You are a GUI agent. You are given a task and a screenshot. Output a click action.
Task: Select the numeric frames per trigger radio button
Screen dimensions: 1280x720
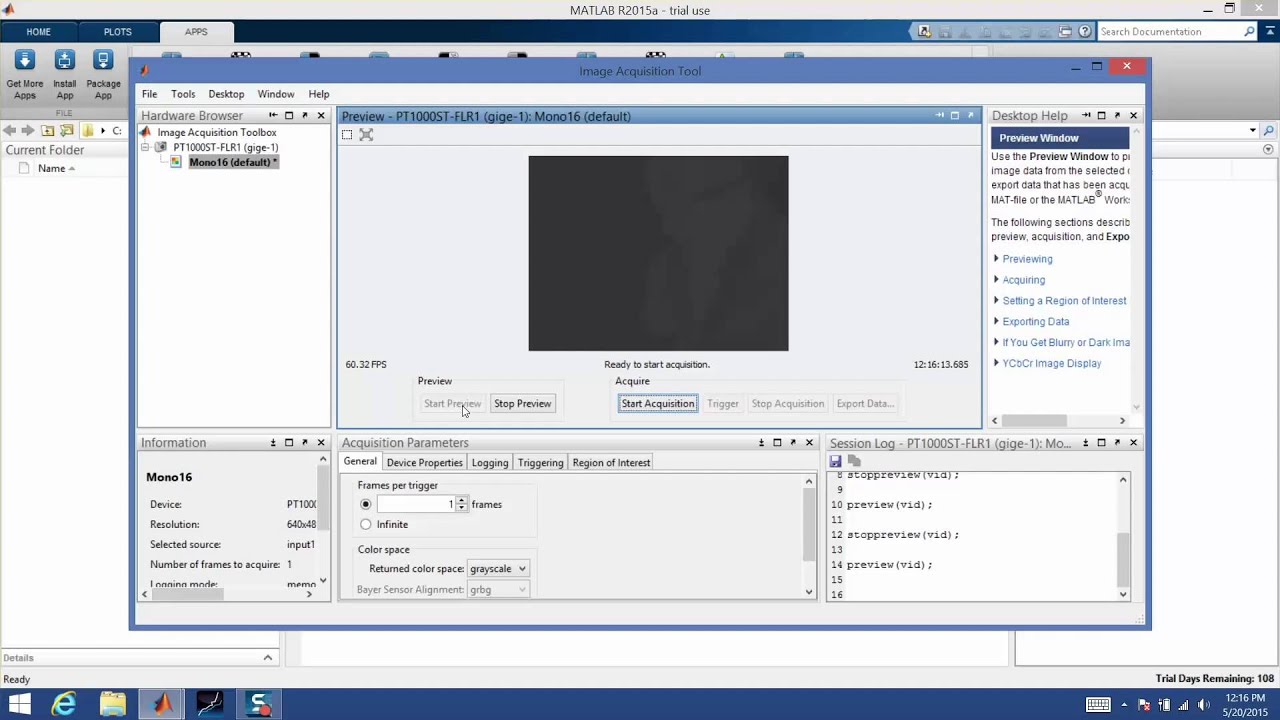click(366, 504)
